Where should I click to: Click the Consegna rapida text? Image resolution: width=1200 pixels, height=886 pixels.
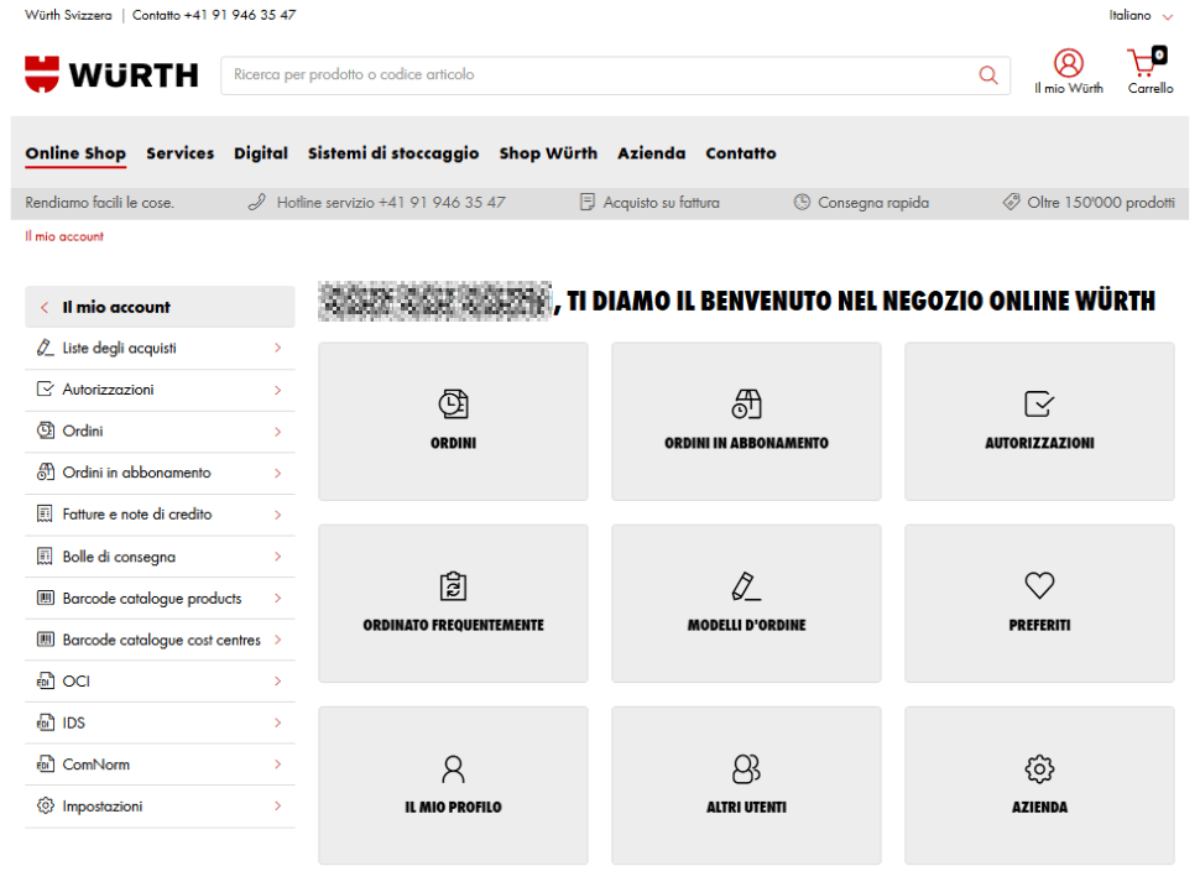[873, 202]
